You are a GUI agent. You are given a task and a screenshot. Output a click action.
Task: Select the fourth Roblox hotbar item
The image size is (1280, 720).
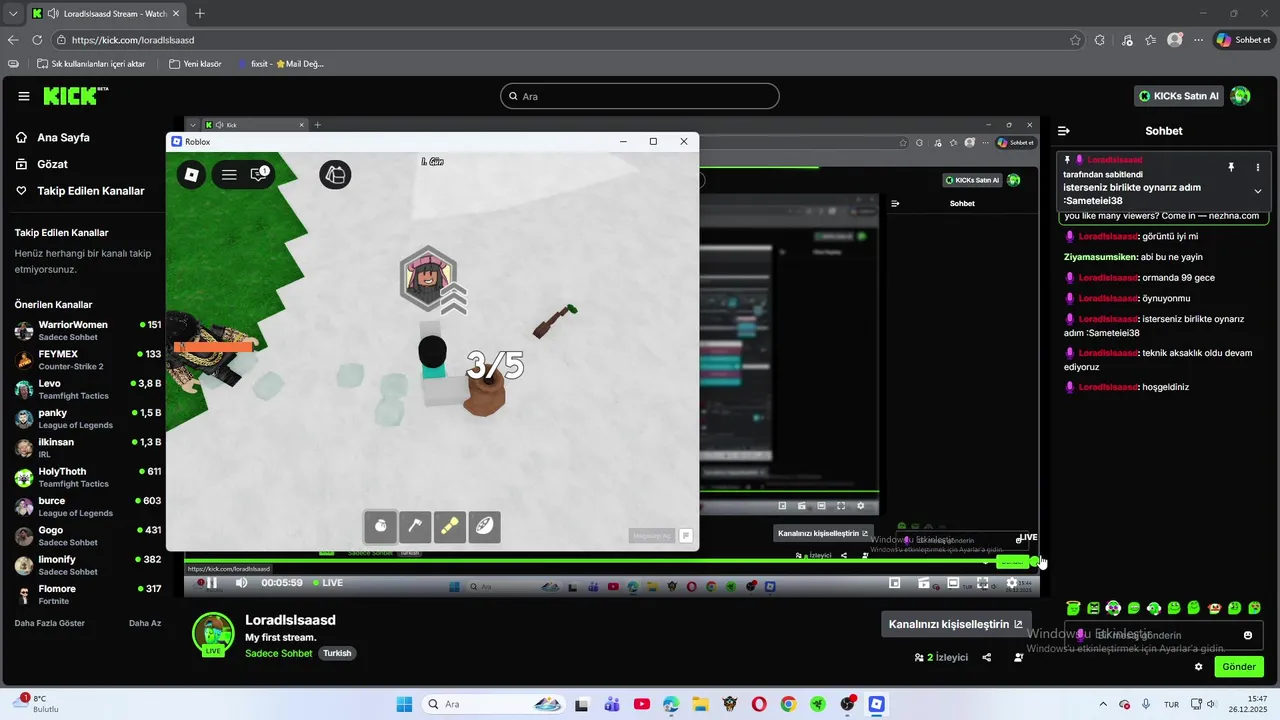point(485,526)
